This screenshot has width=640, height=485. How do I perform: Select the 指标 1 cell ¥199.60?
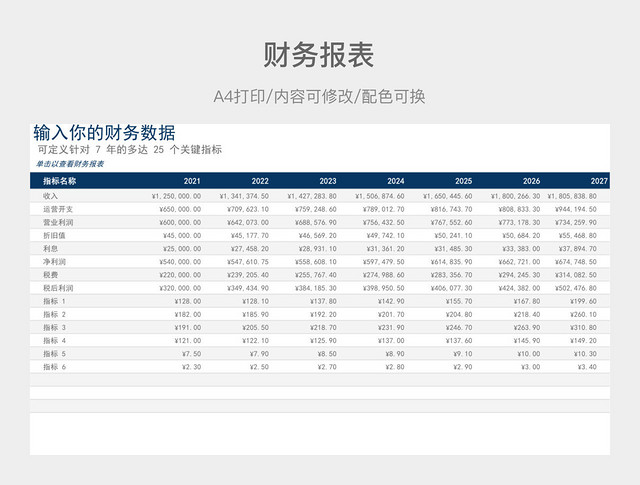click(583, 301)
